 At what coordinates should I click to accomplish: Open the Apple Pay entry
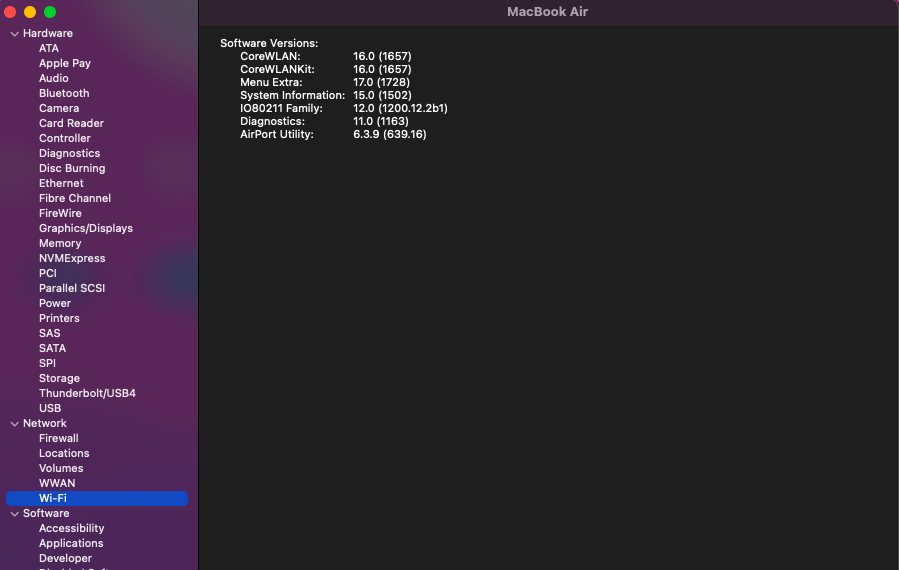65,63
